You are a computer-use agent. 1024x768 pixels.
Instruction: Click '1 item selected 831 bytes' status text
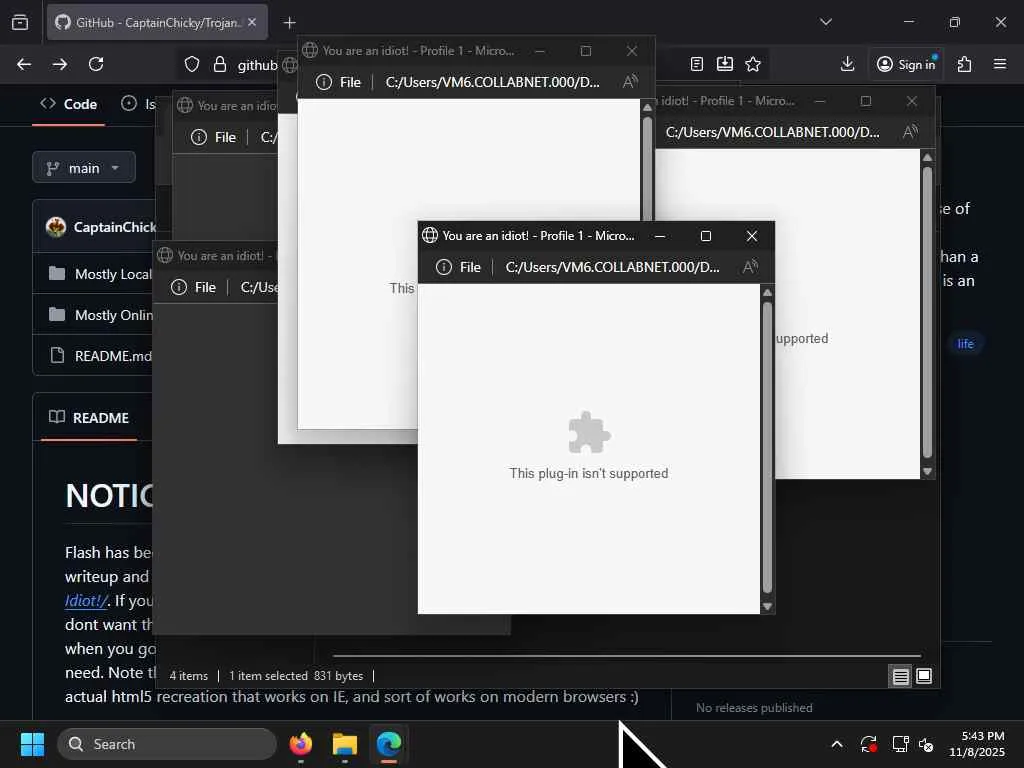pos(296,676)
